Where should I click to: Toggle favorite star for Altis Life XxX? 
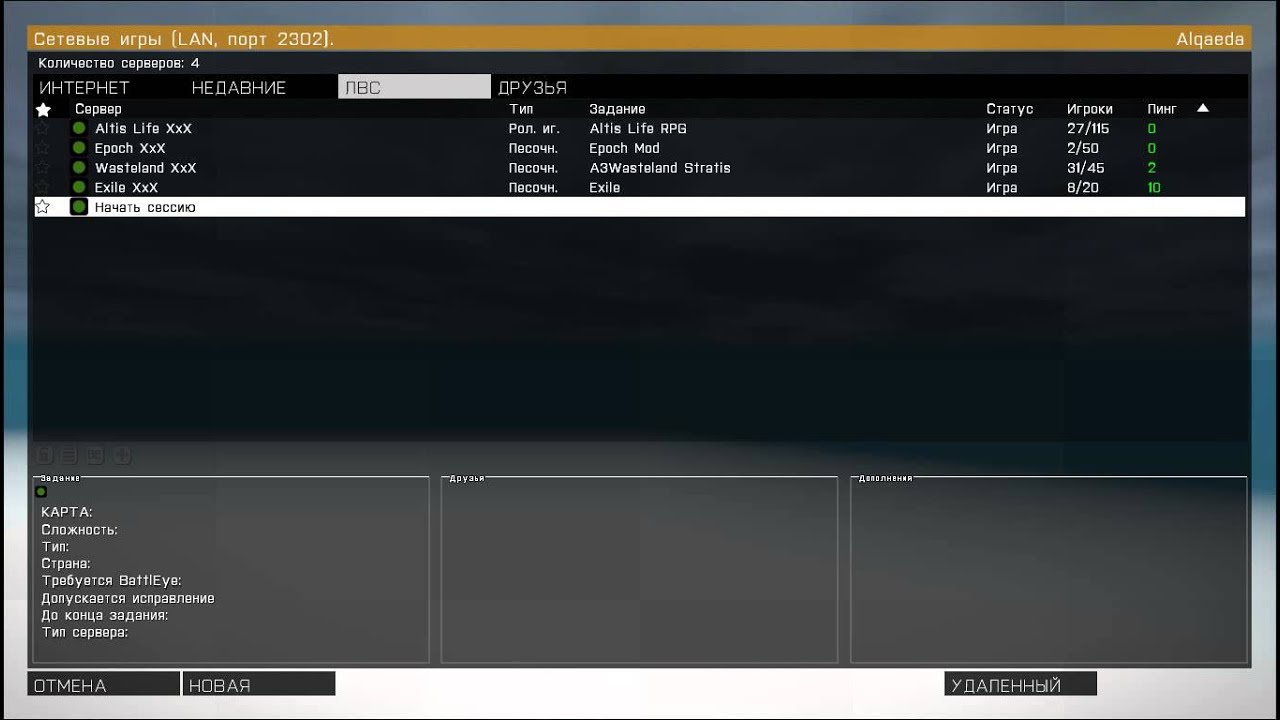(x=43, y=128)
